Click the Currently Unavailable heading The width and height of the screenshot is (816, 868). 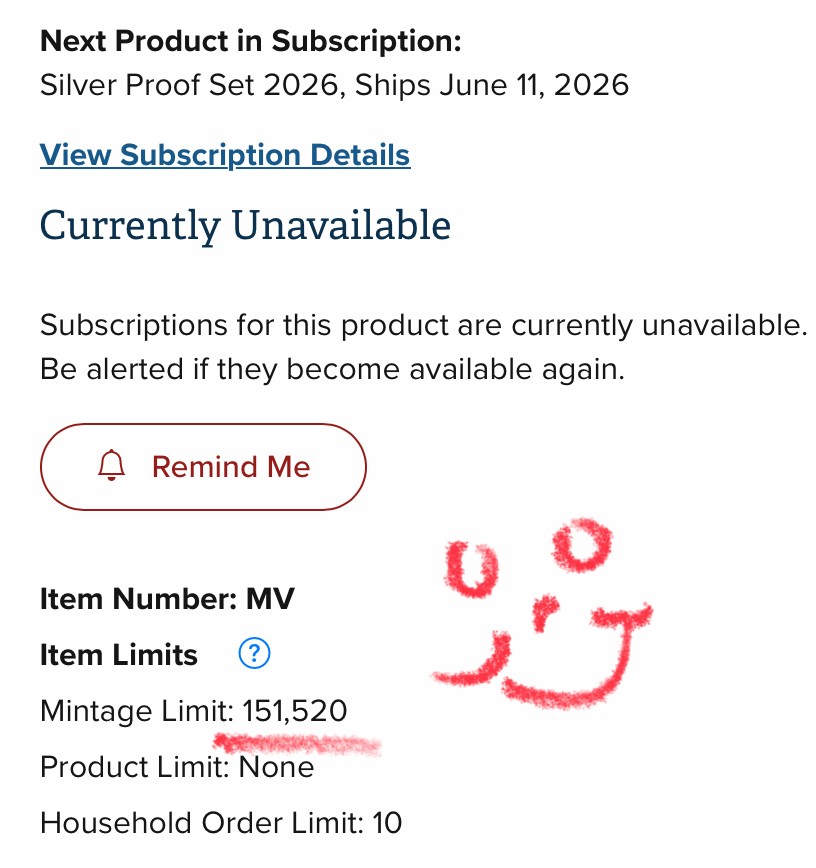click(245, 225)
